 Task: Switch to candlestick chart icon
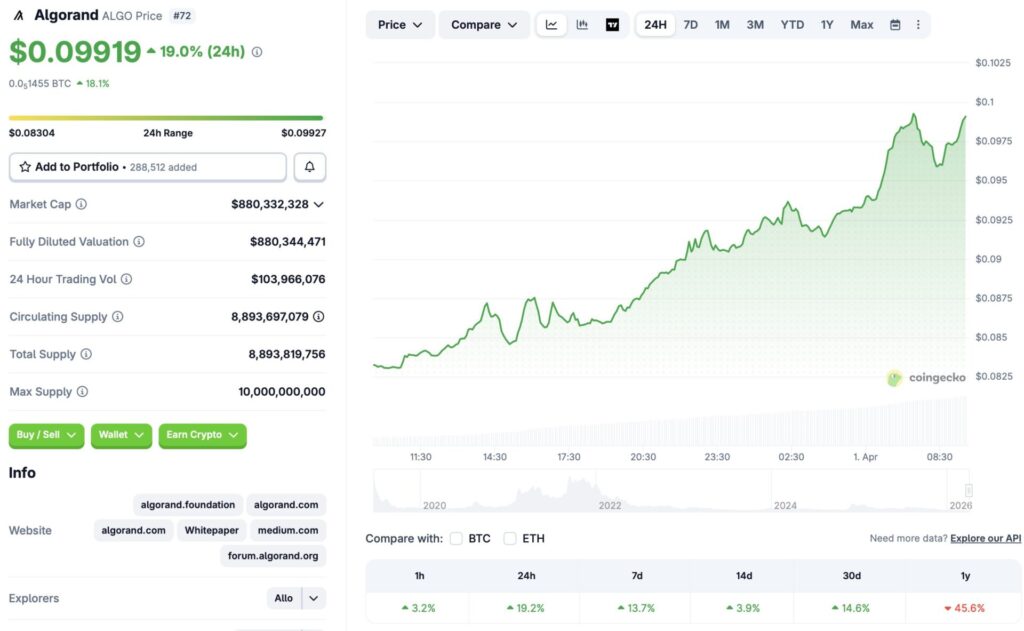tap(582, 25)
